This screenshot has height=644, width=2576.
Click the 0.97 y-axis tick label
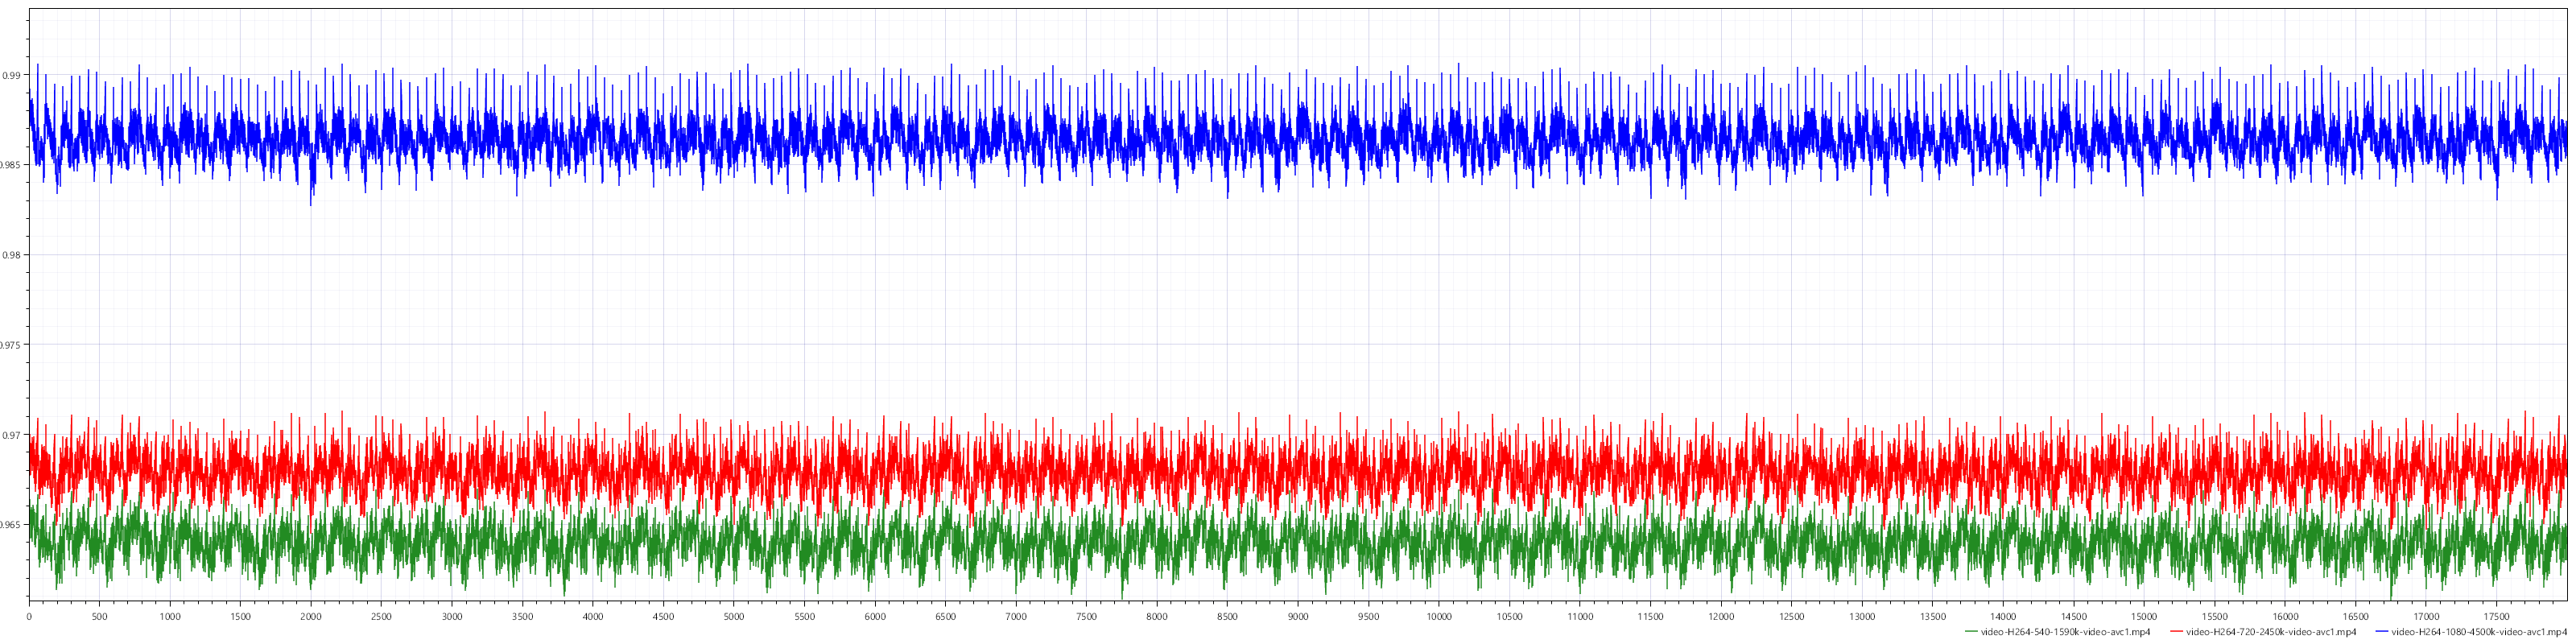(x=12, y=435)
